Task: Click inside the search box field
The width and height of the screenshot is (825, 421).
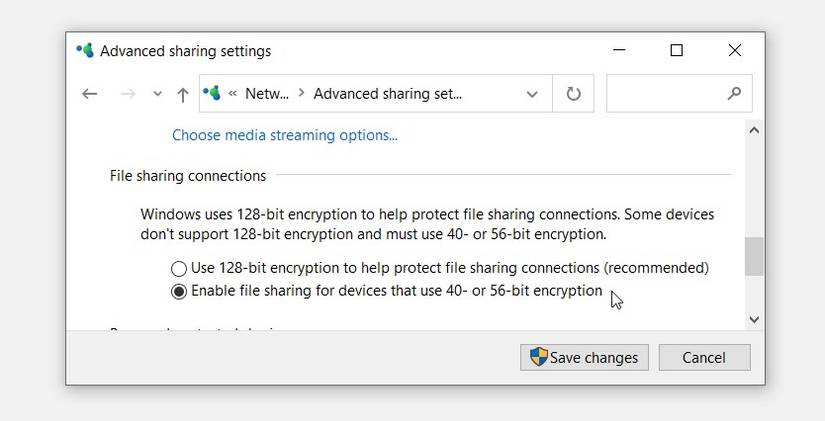Action: (664, 94)
